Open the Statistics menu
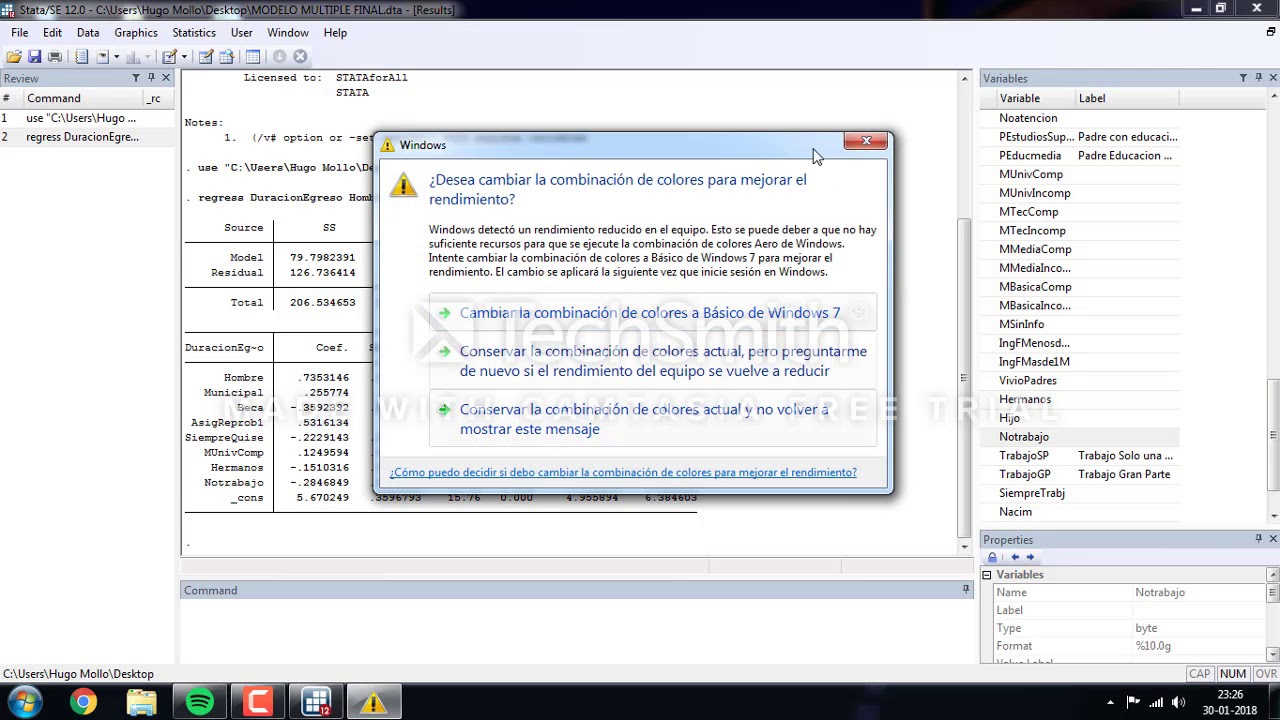This screenshot has height=720, width=1280. click(194, 32)
